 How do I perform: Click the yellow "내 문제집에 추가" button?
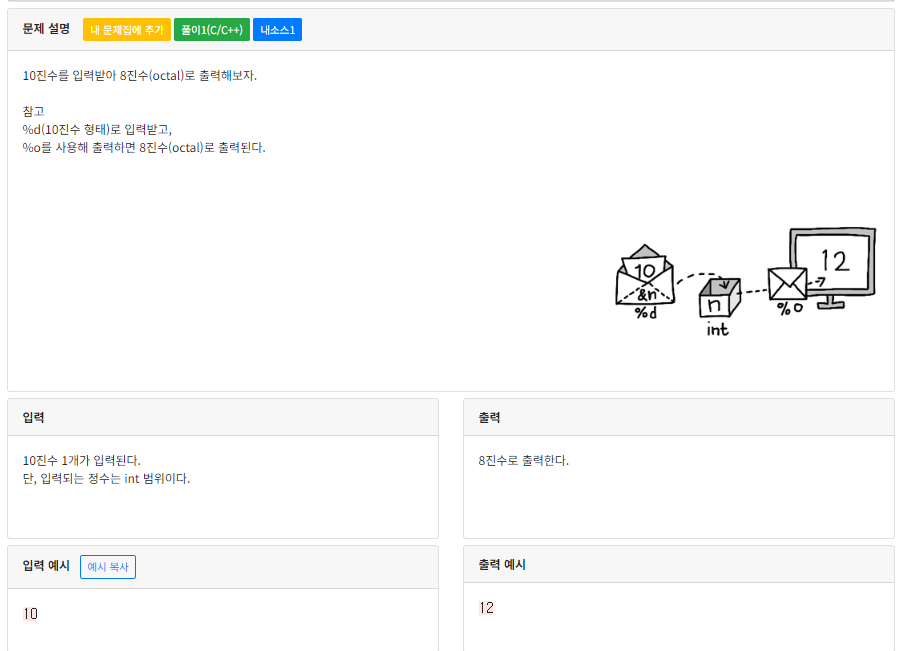[125, 30]
